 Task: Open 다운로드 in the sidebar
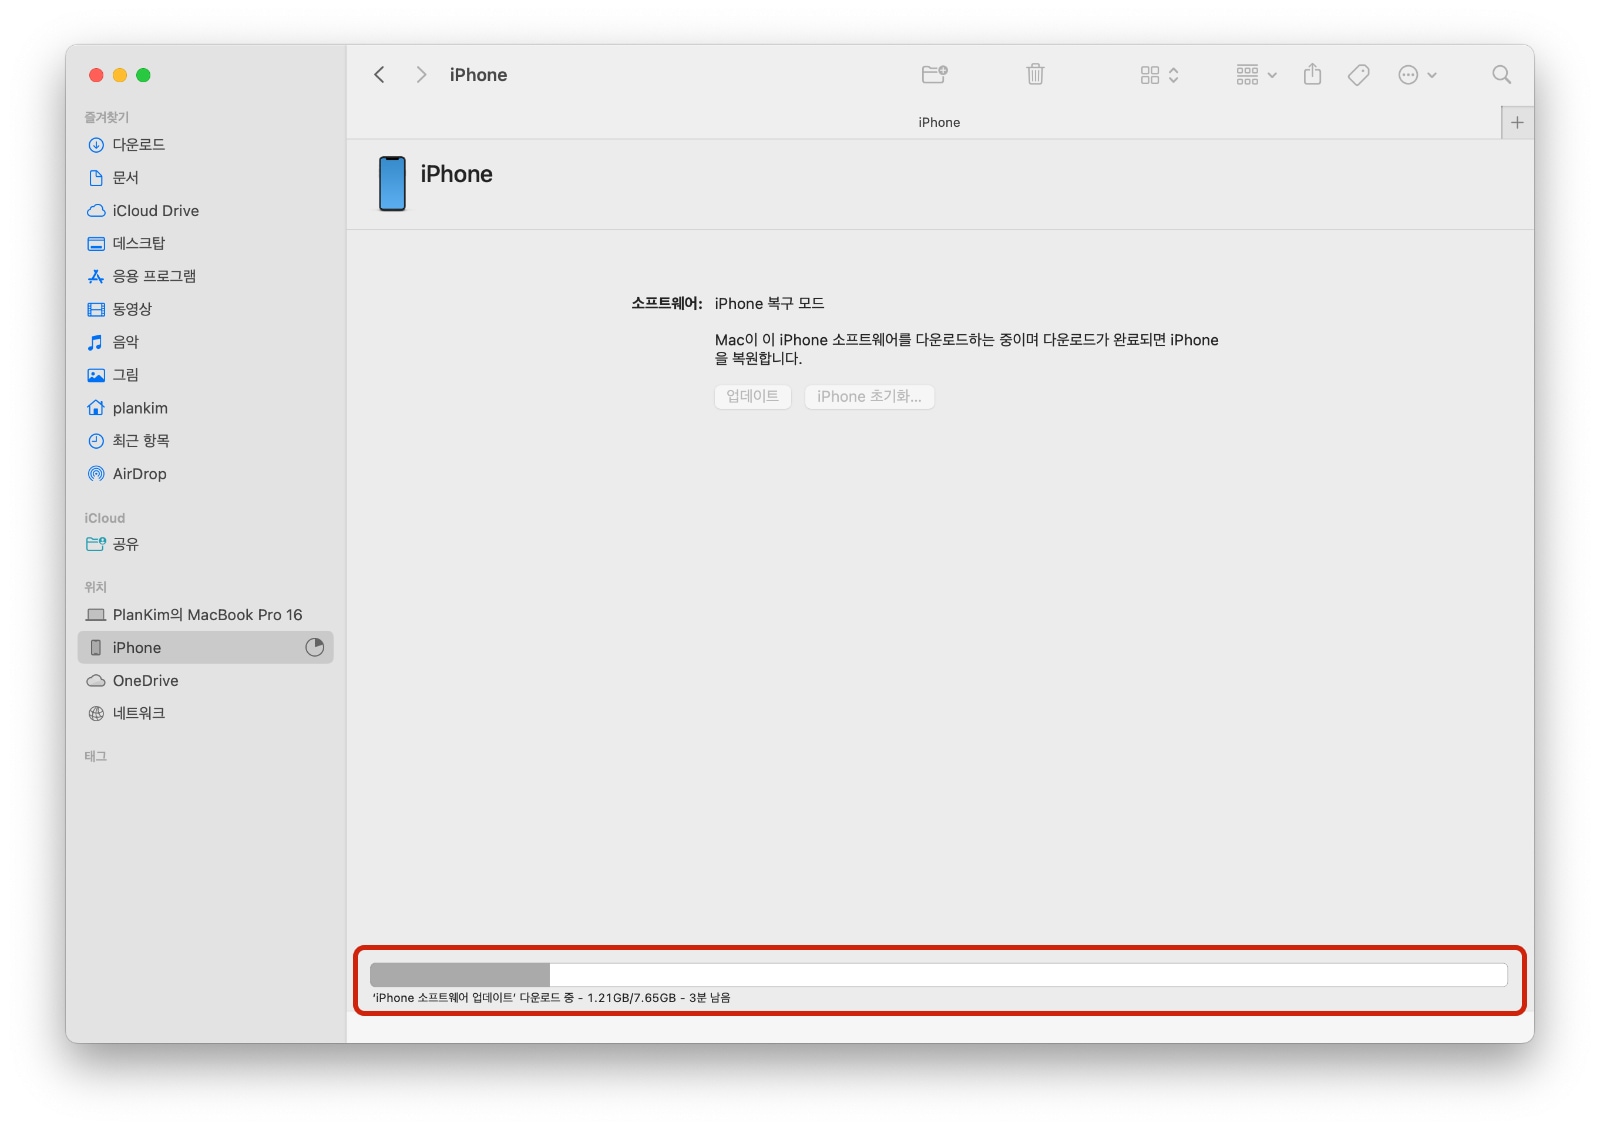pyautogui.click(x=205, y=145)
